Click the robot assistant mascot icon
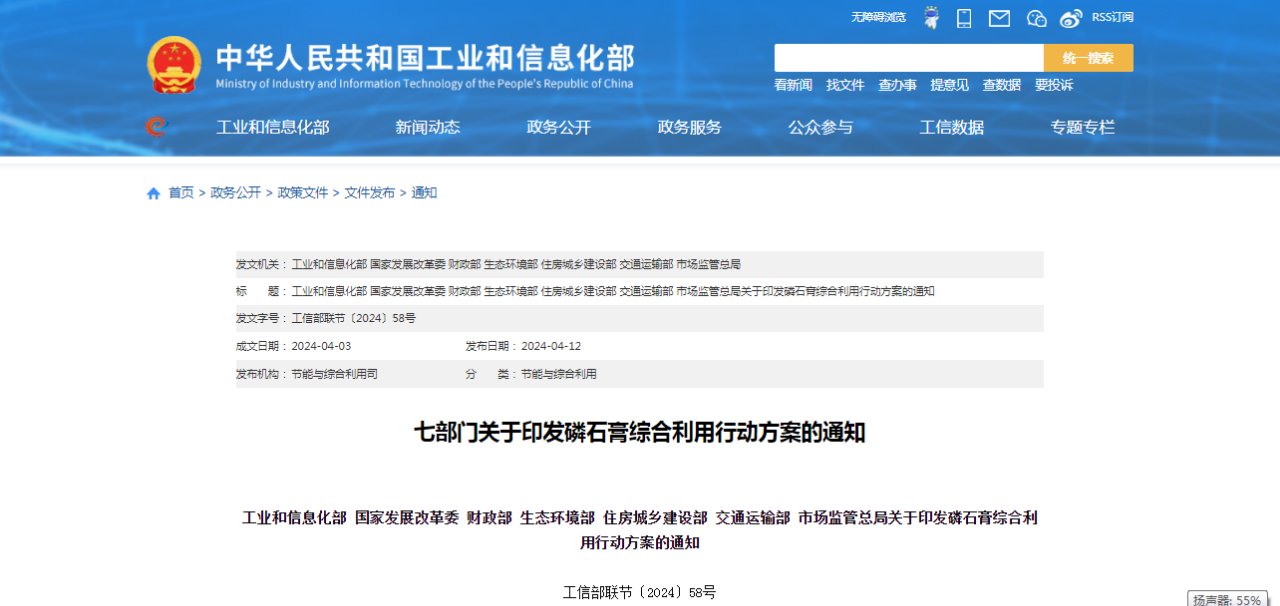 tap(931, 18)
